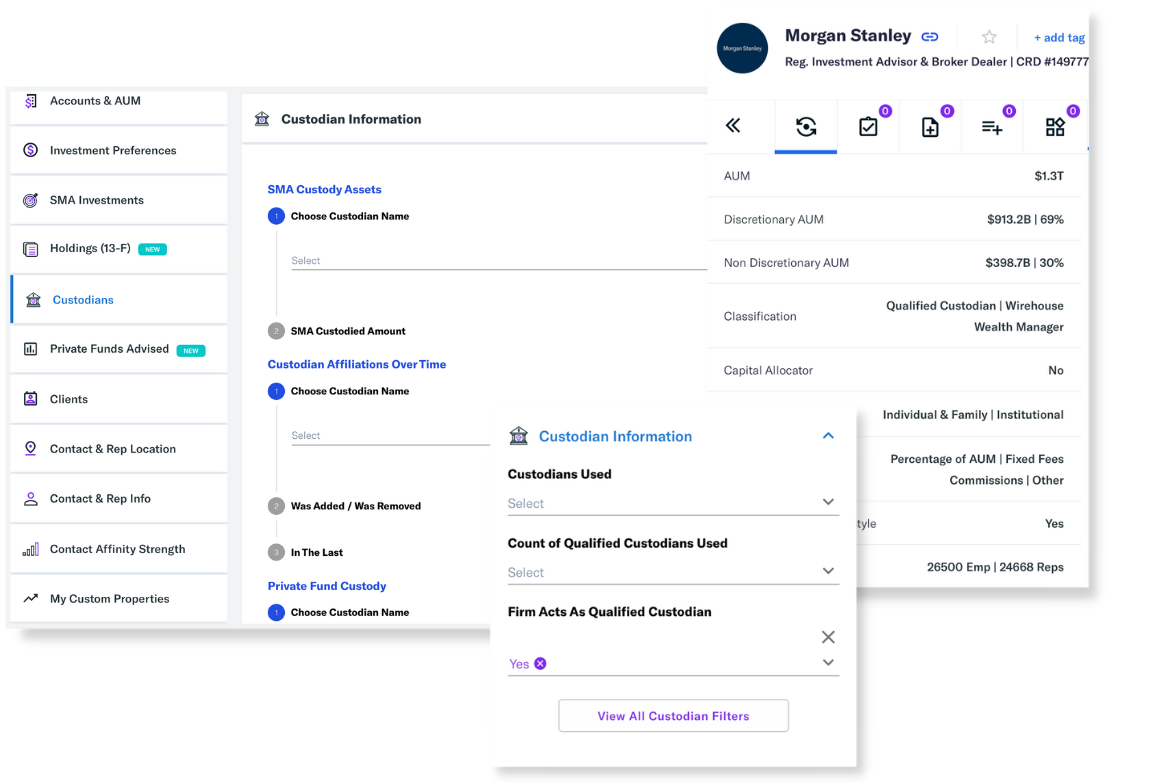Collapse the Custodian Information popup section

[x=828, y=436]
